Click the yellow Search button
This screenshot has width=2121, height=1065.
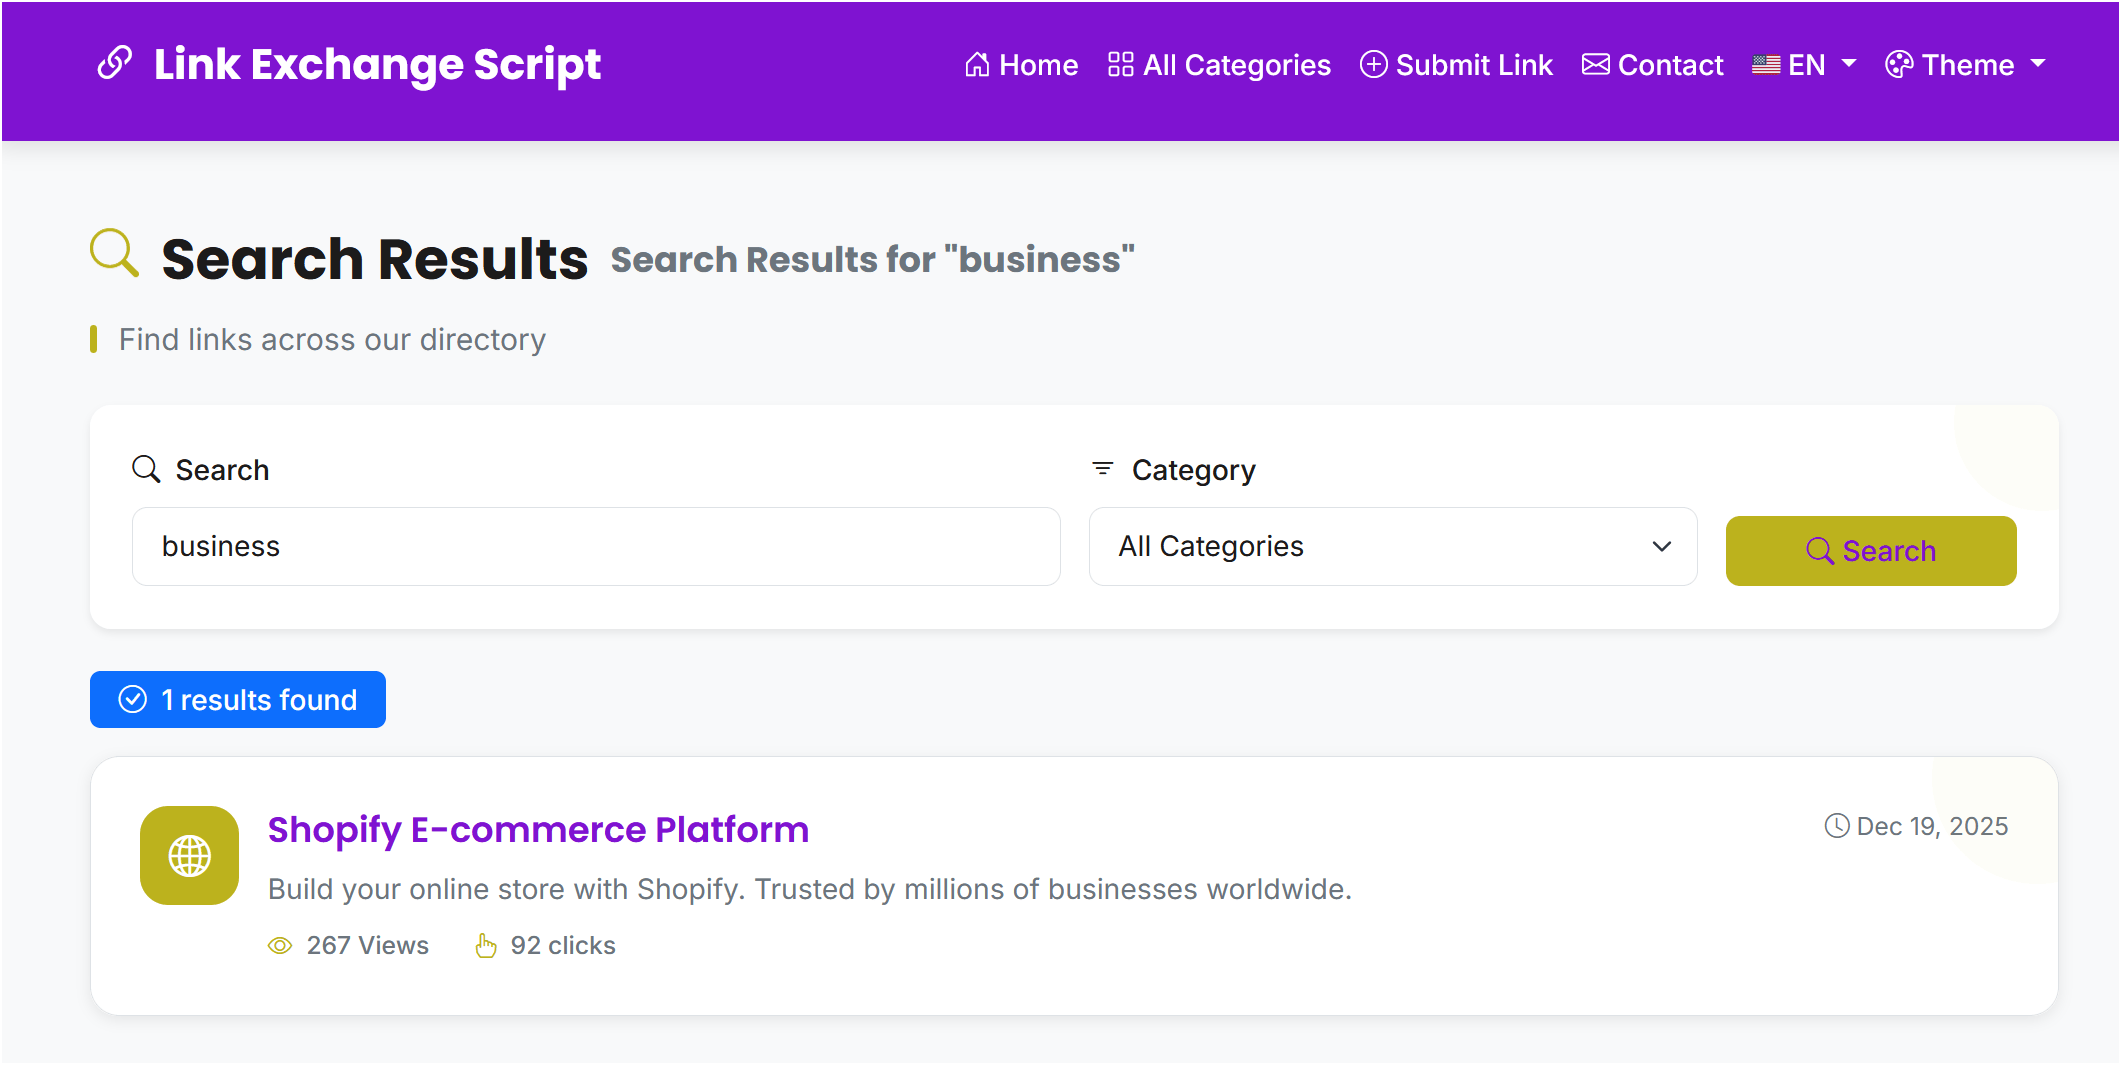coord(1871,551)
